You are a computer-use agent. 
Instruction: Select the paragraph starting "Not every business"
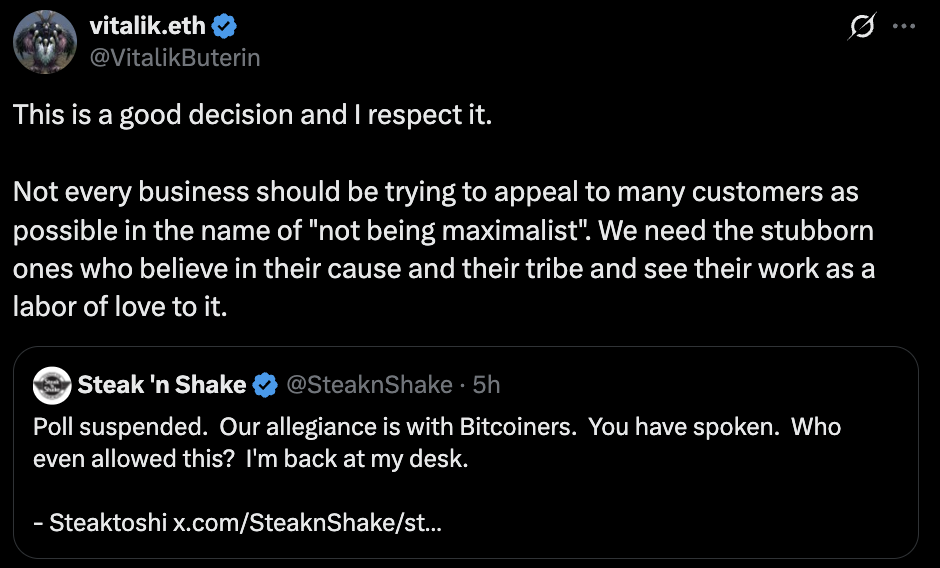click(436, 230)
